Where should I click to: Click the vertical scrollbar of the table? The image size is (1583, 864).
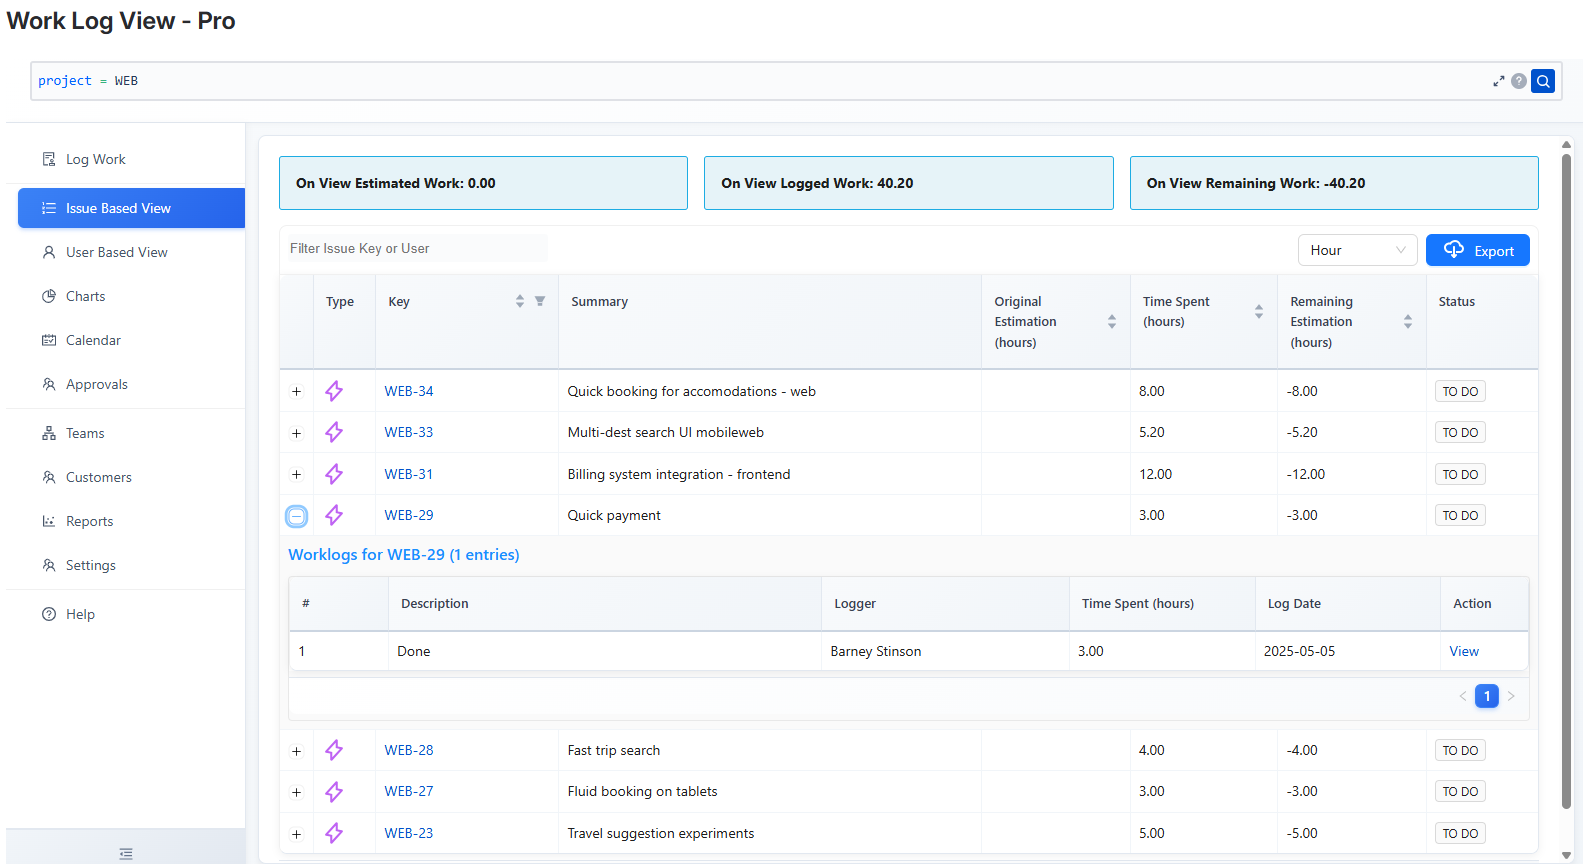pyautogui.click(x=1566, y=480)
